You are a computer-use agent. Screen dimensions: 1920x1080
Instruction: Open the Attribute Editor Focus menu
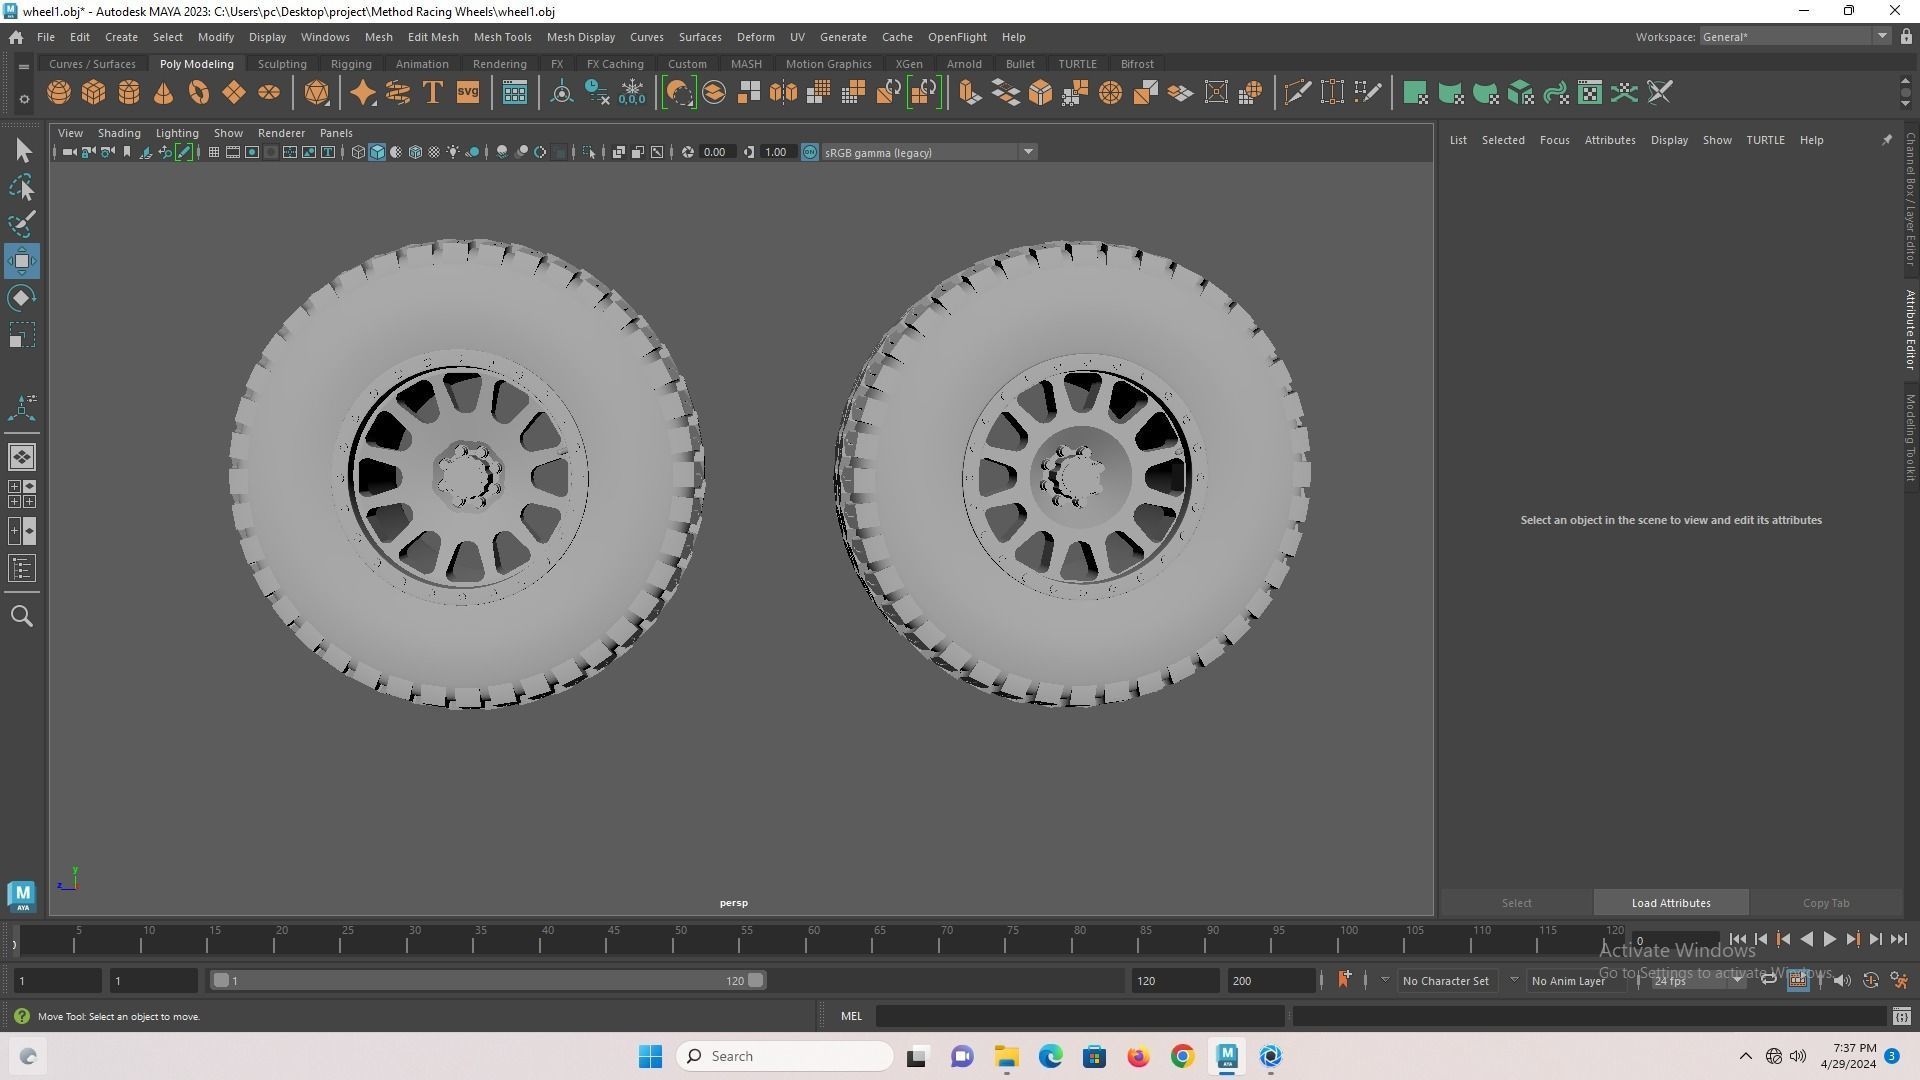(1554, 140)
